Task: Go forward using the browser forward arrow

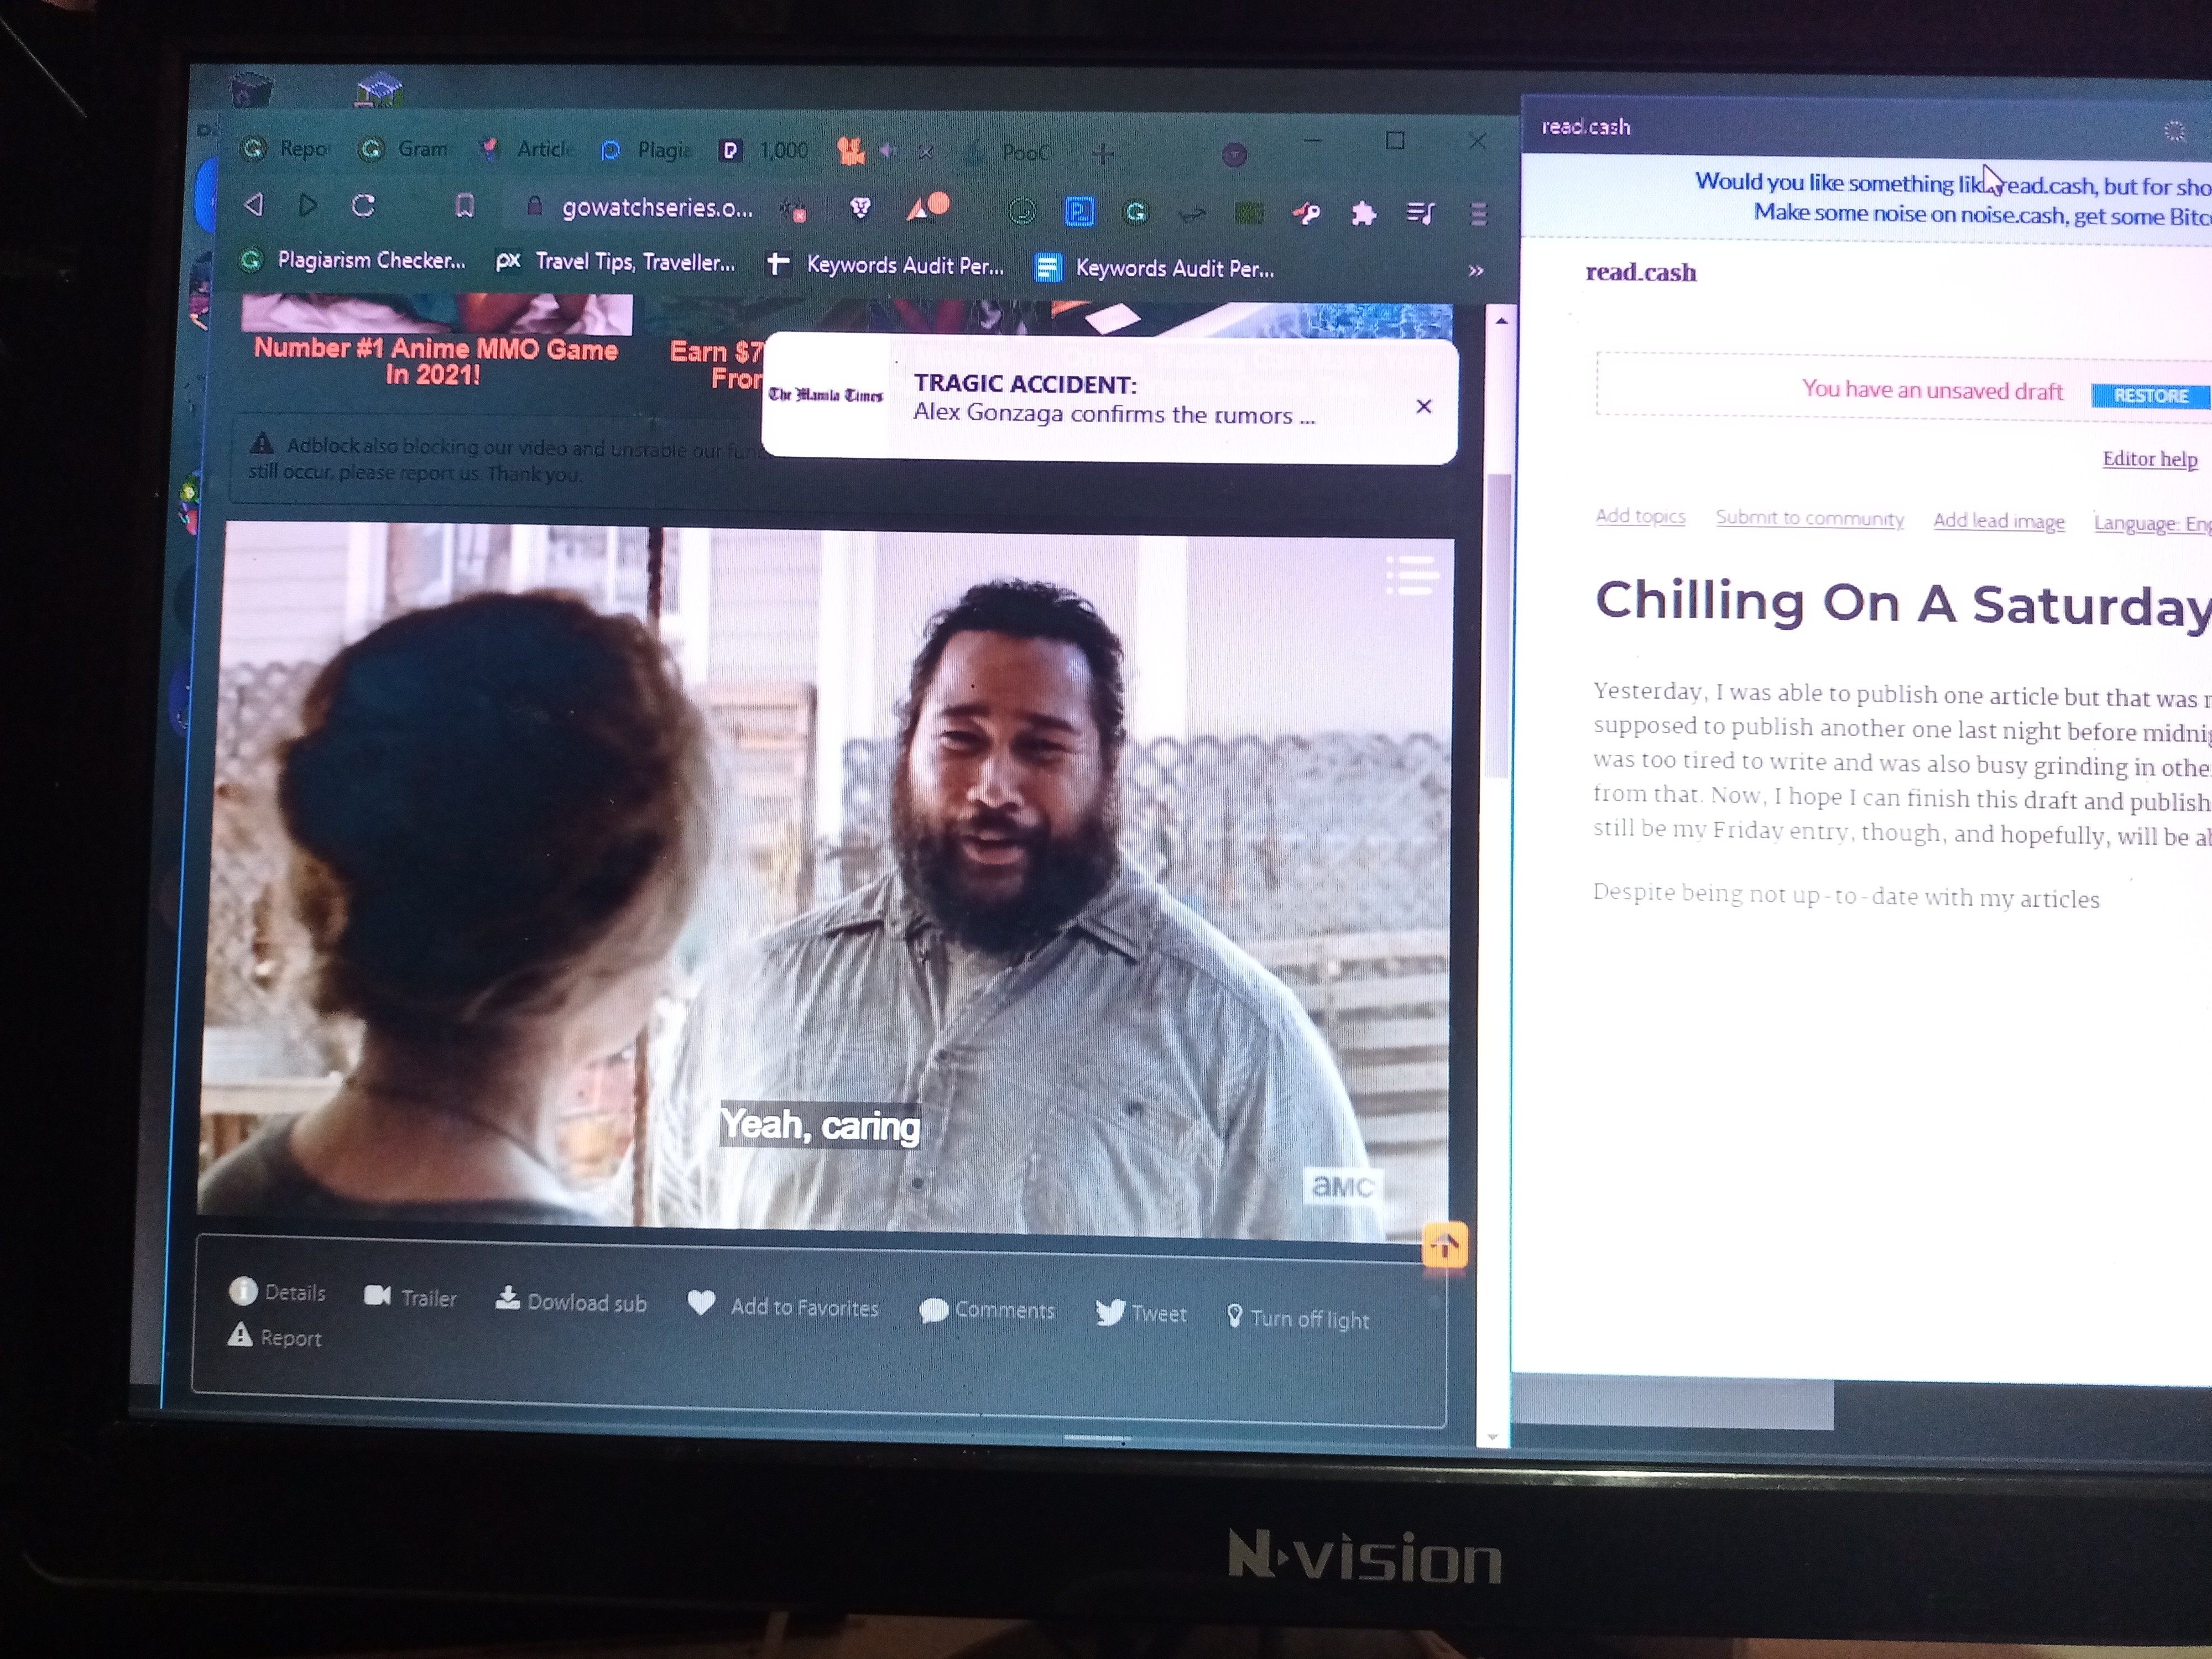Action: tap(308, 206)
